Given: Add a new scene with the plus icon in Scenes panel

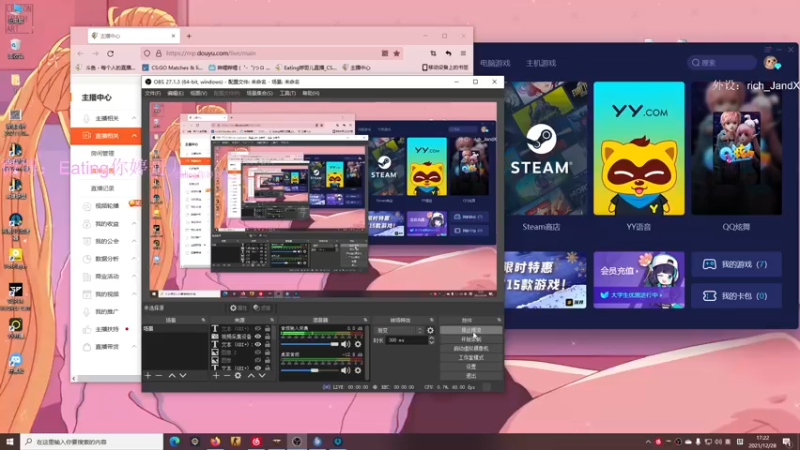Looking at the screenshot, I should point(148,376).
